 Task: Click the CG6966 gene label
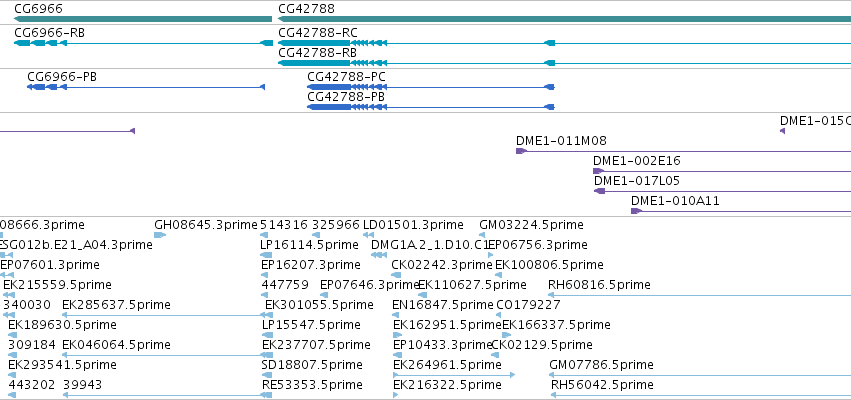pyautogui.click(x=38, y=9)
